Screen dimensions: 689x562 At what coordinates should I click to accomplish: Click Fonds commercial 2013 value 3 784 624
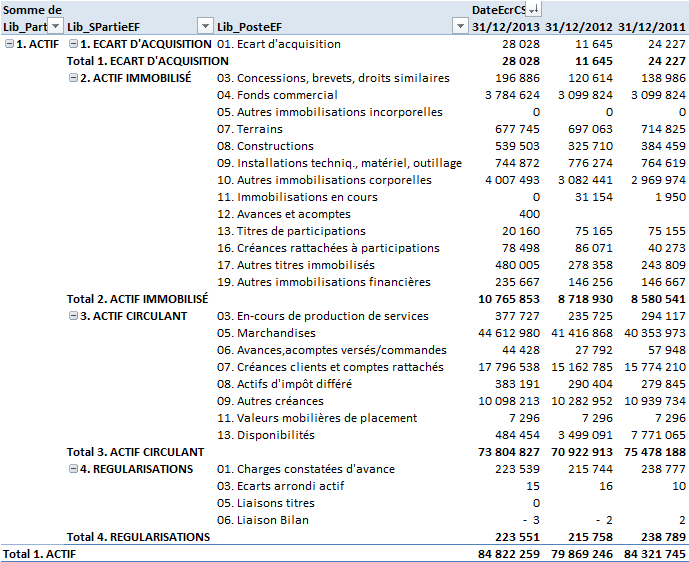tap(512, 95)
